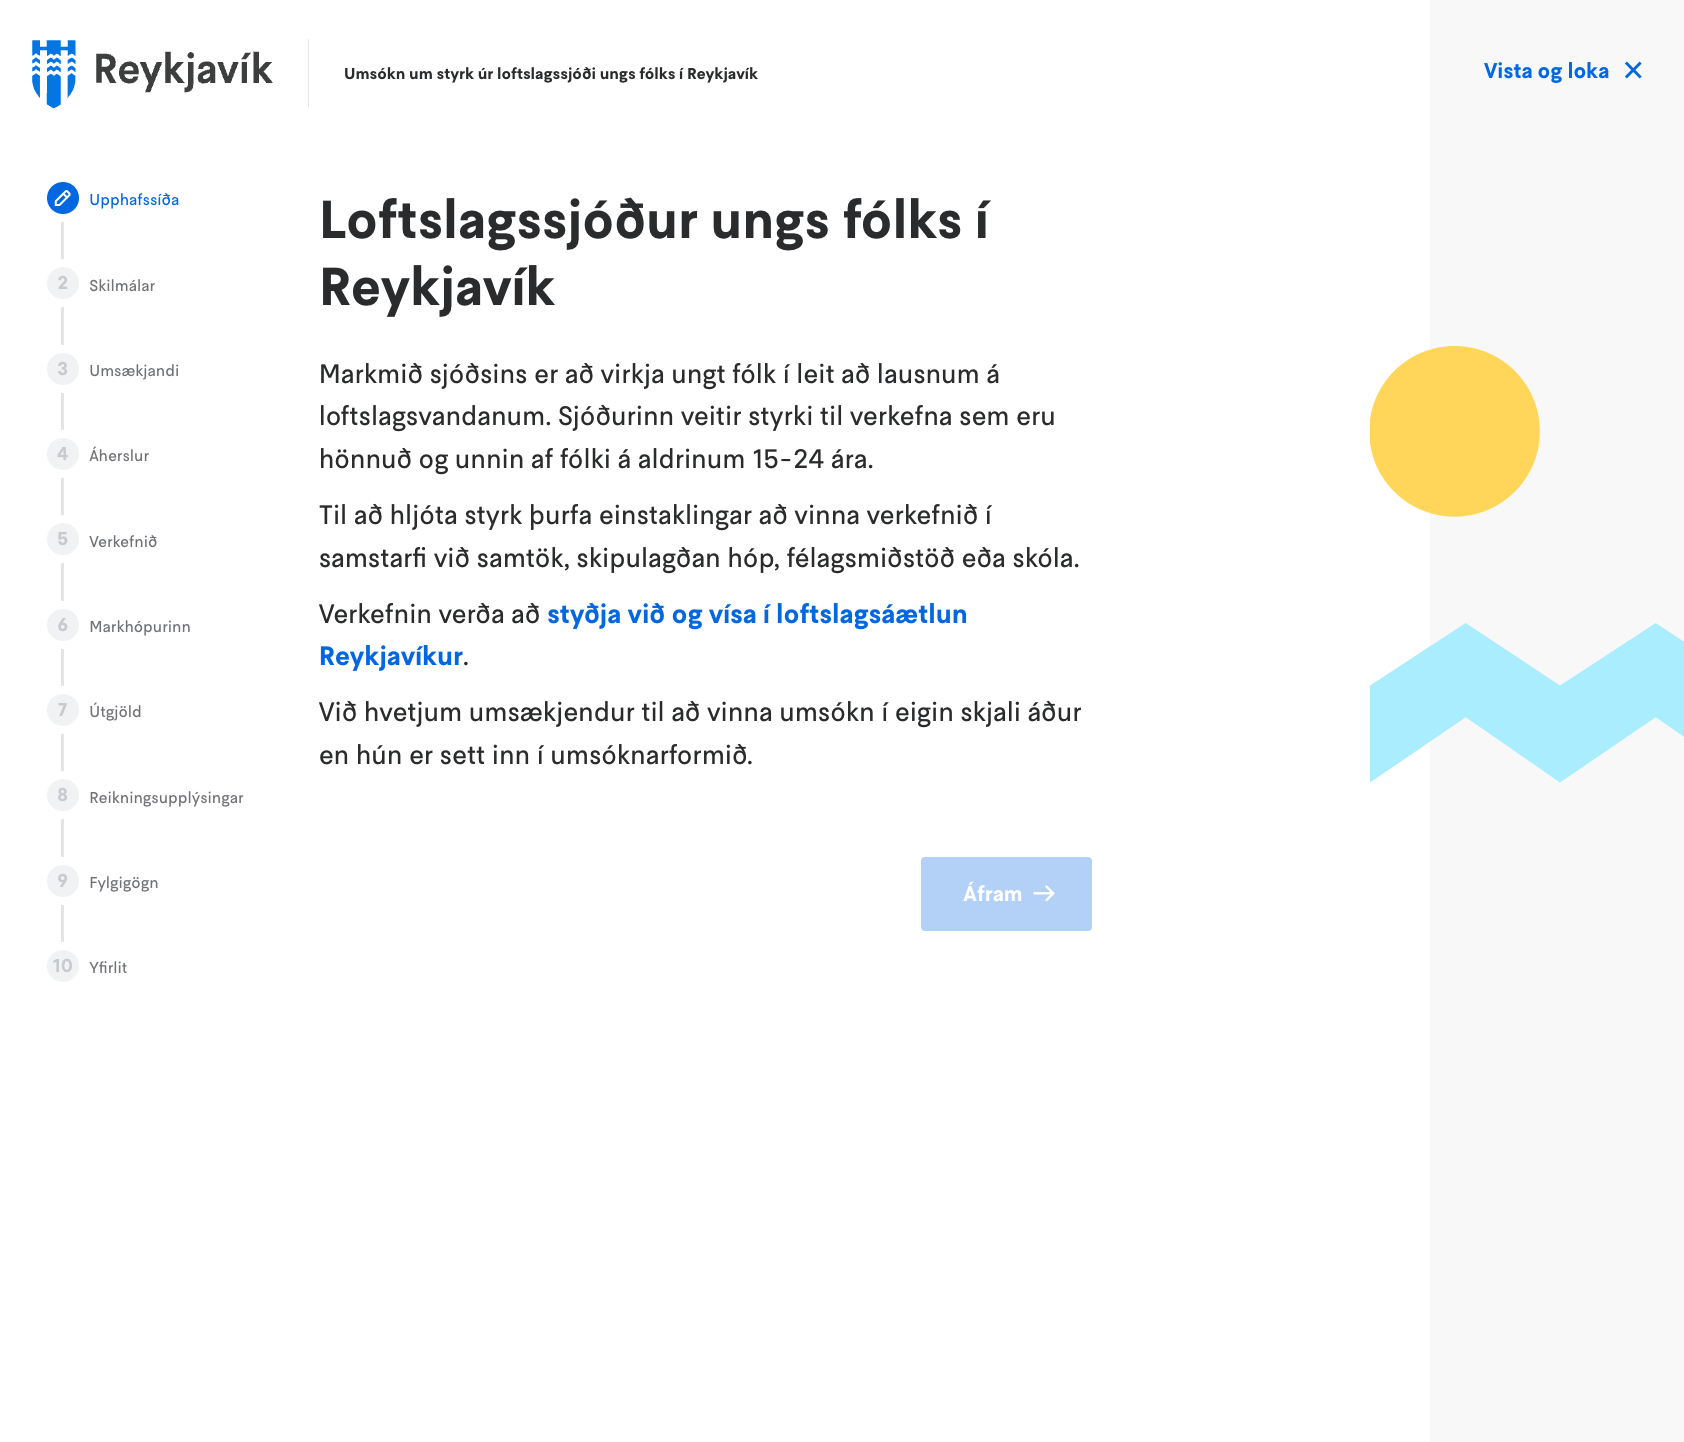Navigate to Útgjöld in sidebar

tap(115, 711)
